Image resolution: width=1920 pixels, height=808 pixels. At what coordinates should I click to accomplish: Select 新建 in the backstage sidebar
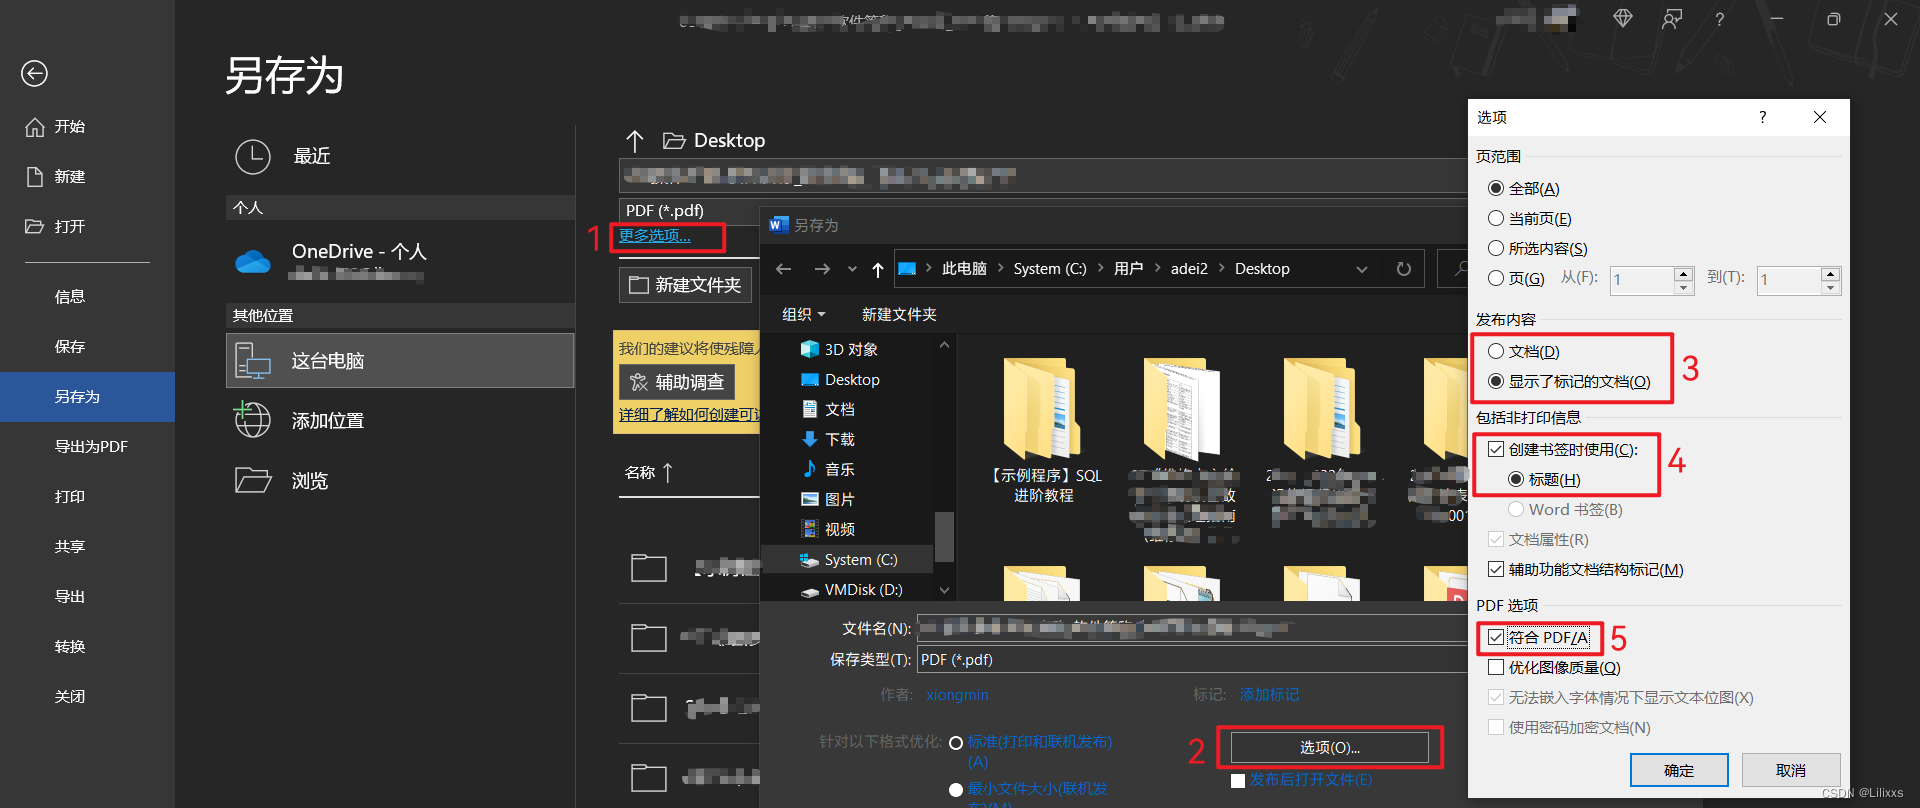56,177
